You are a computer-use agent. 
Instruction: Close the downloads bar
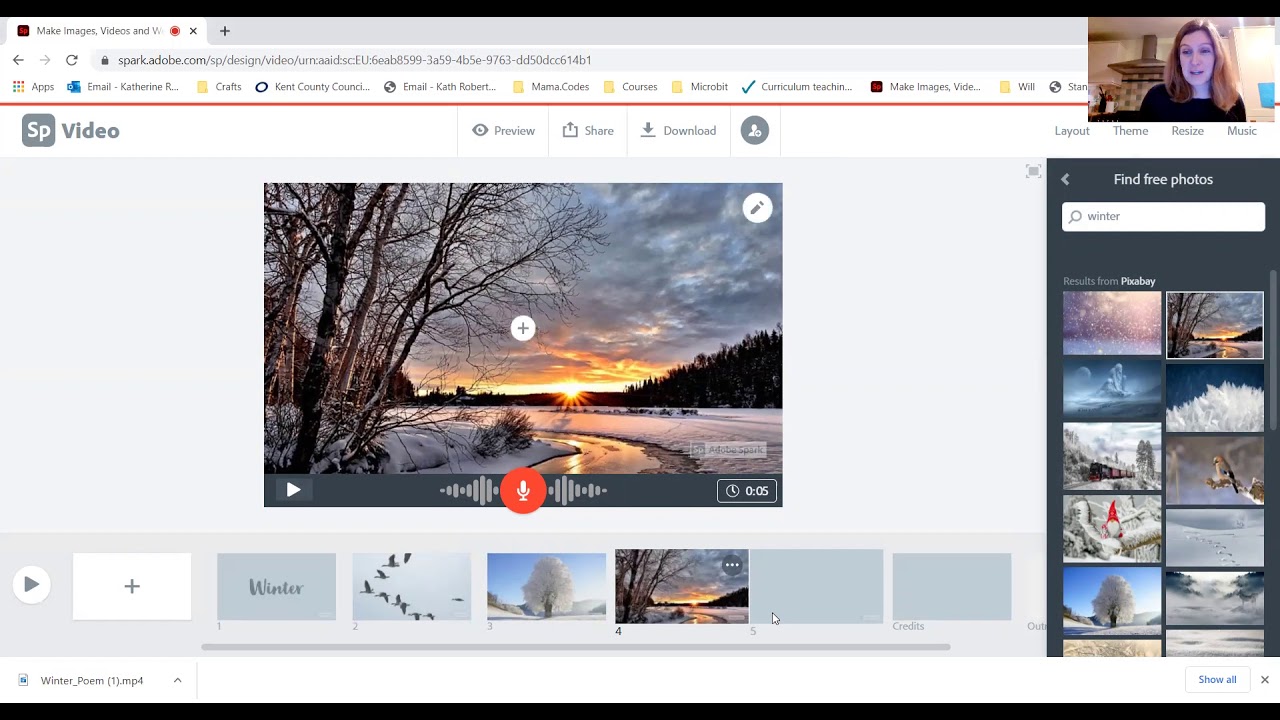pyautogui.click(x=1264, y=680)
